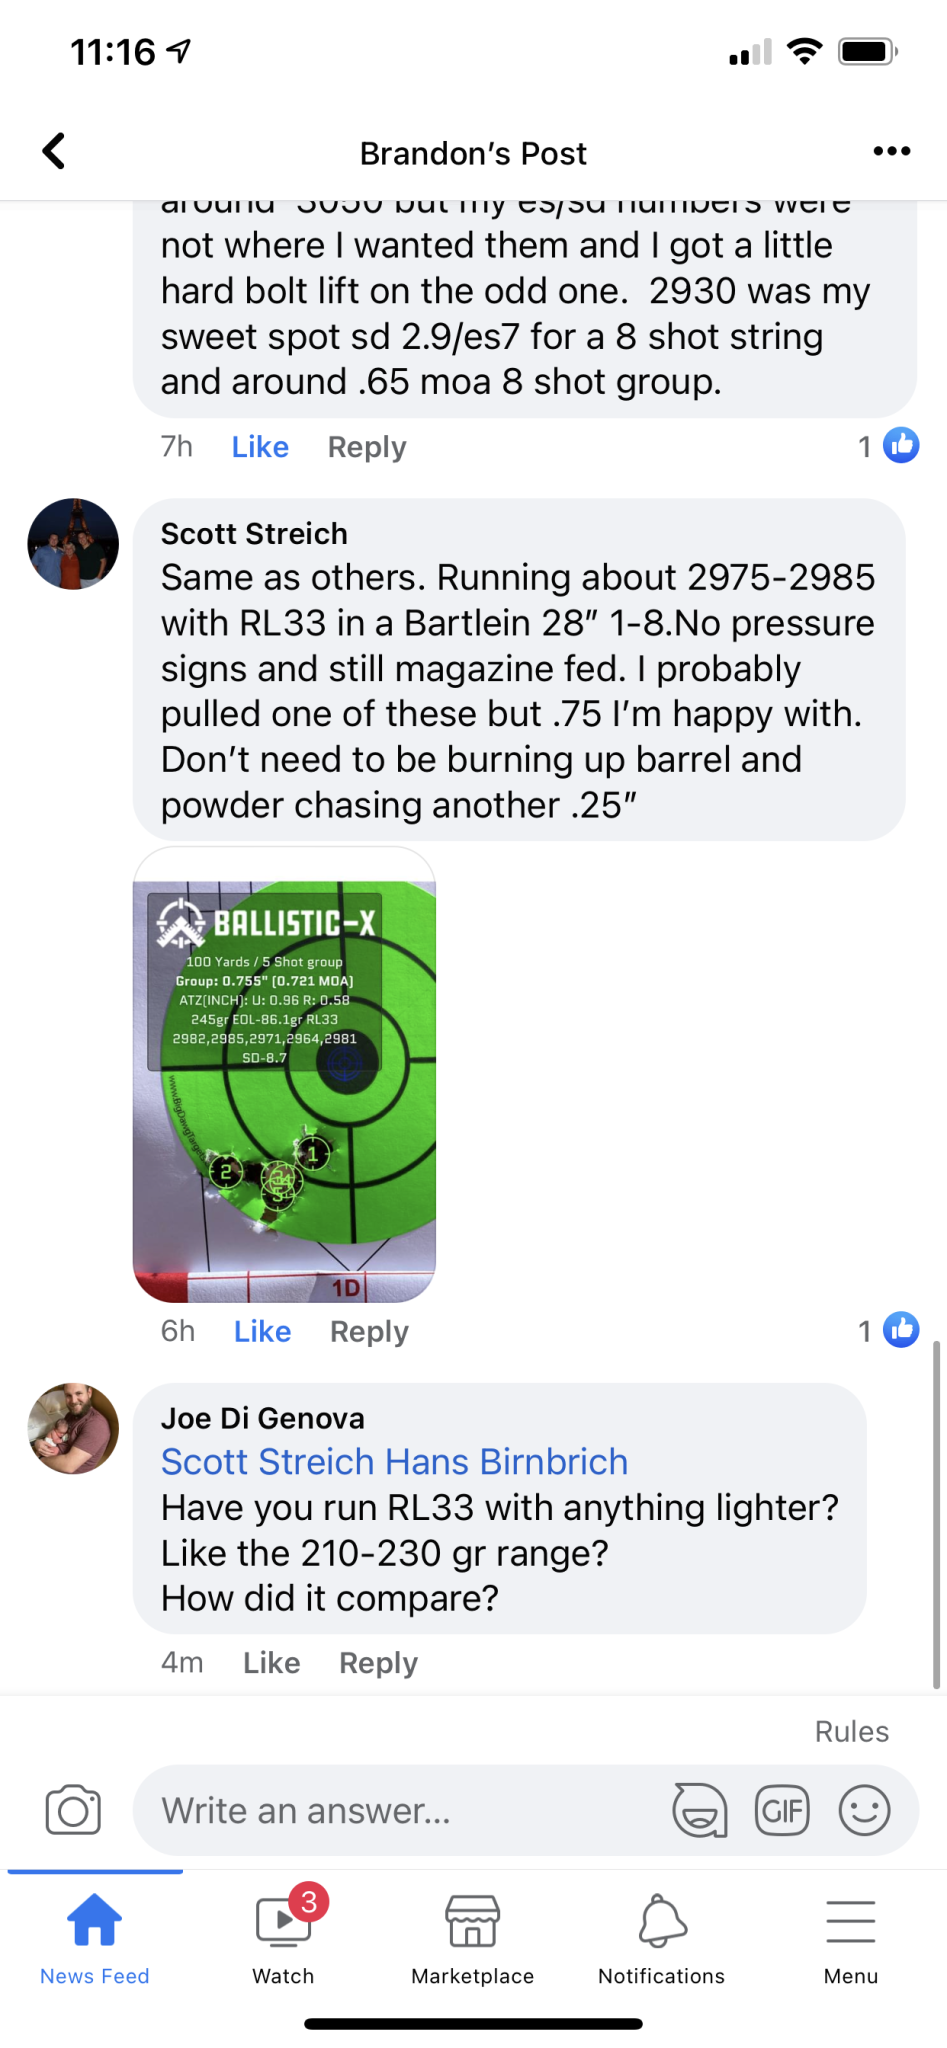The height and width of the screenshot is (2048, 947).
Task: Like Scott Streich's comment
Action: coord(263,1331)
